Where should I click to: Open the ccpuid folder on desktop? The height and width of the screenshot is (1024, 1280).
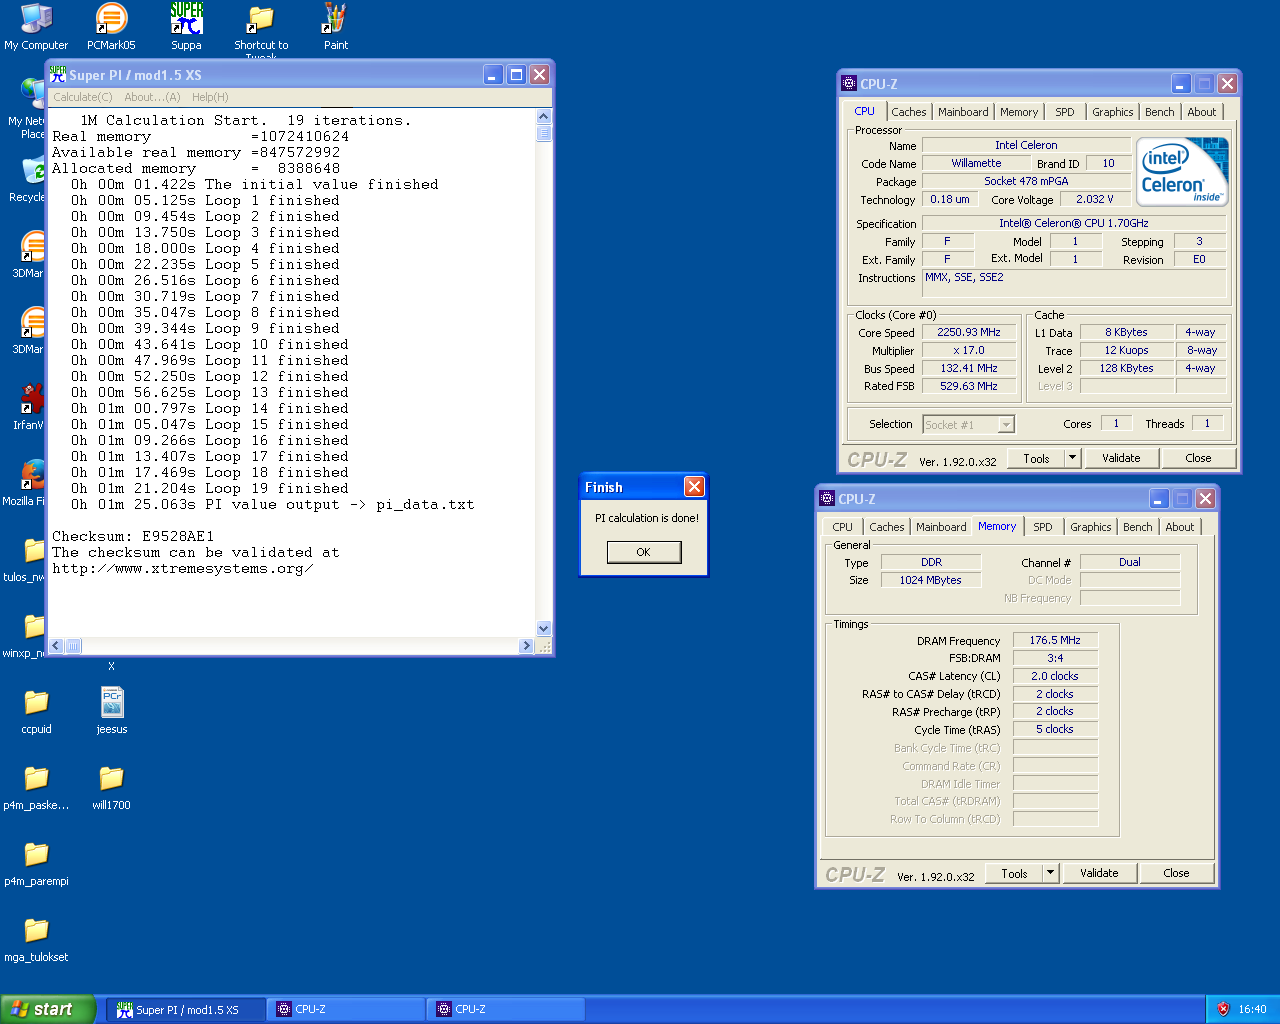click(x=36, y=711)
